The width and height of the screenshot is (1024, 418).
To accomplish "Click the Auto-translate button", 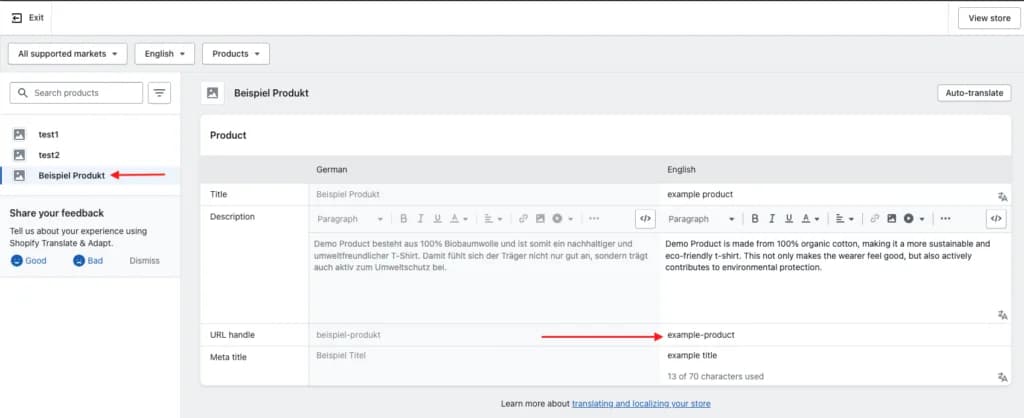I will click(974, 93).
